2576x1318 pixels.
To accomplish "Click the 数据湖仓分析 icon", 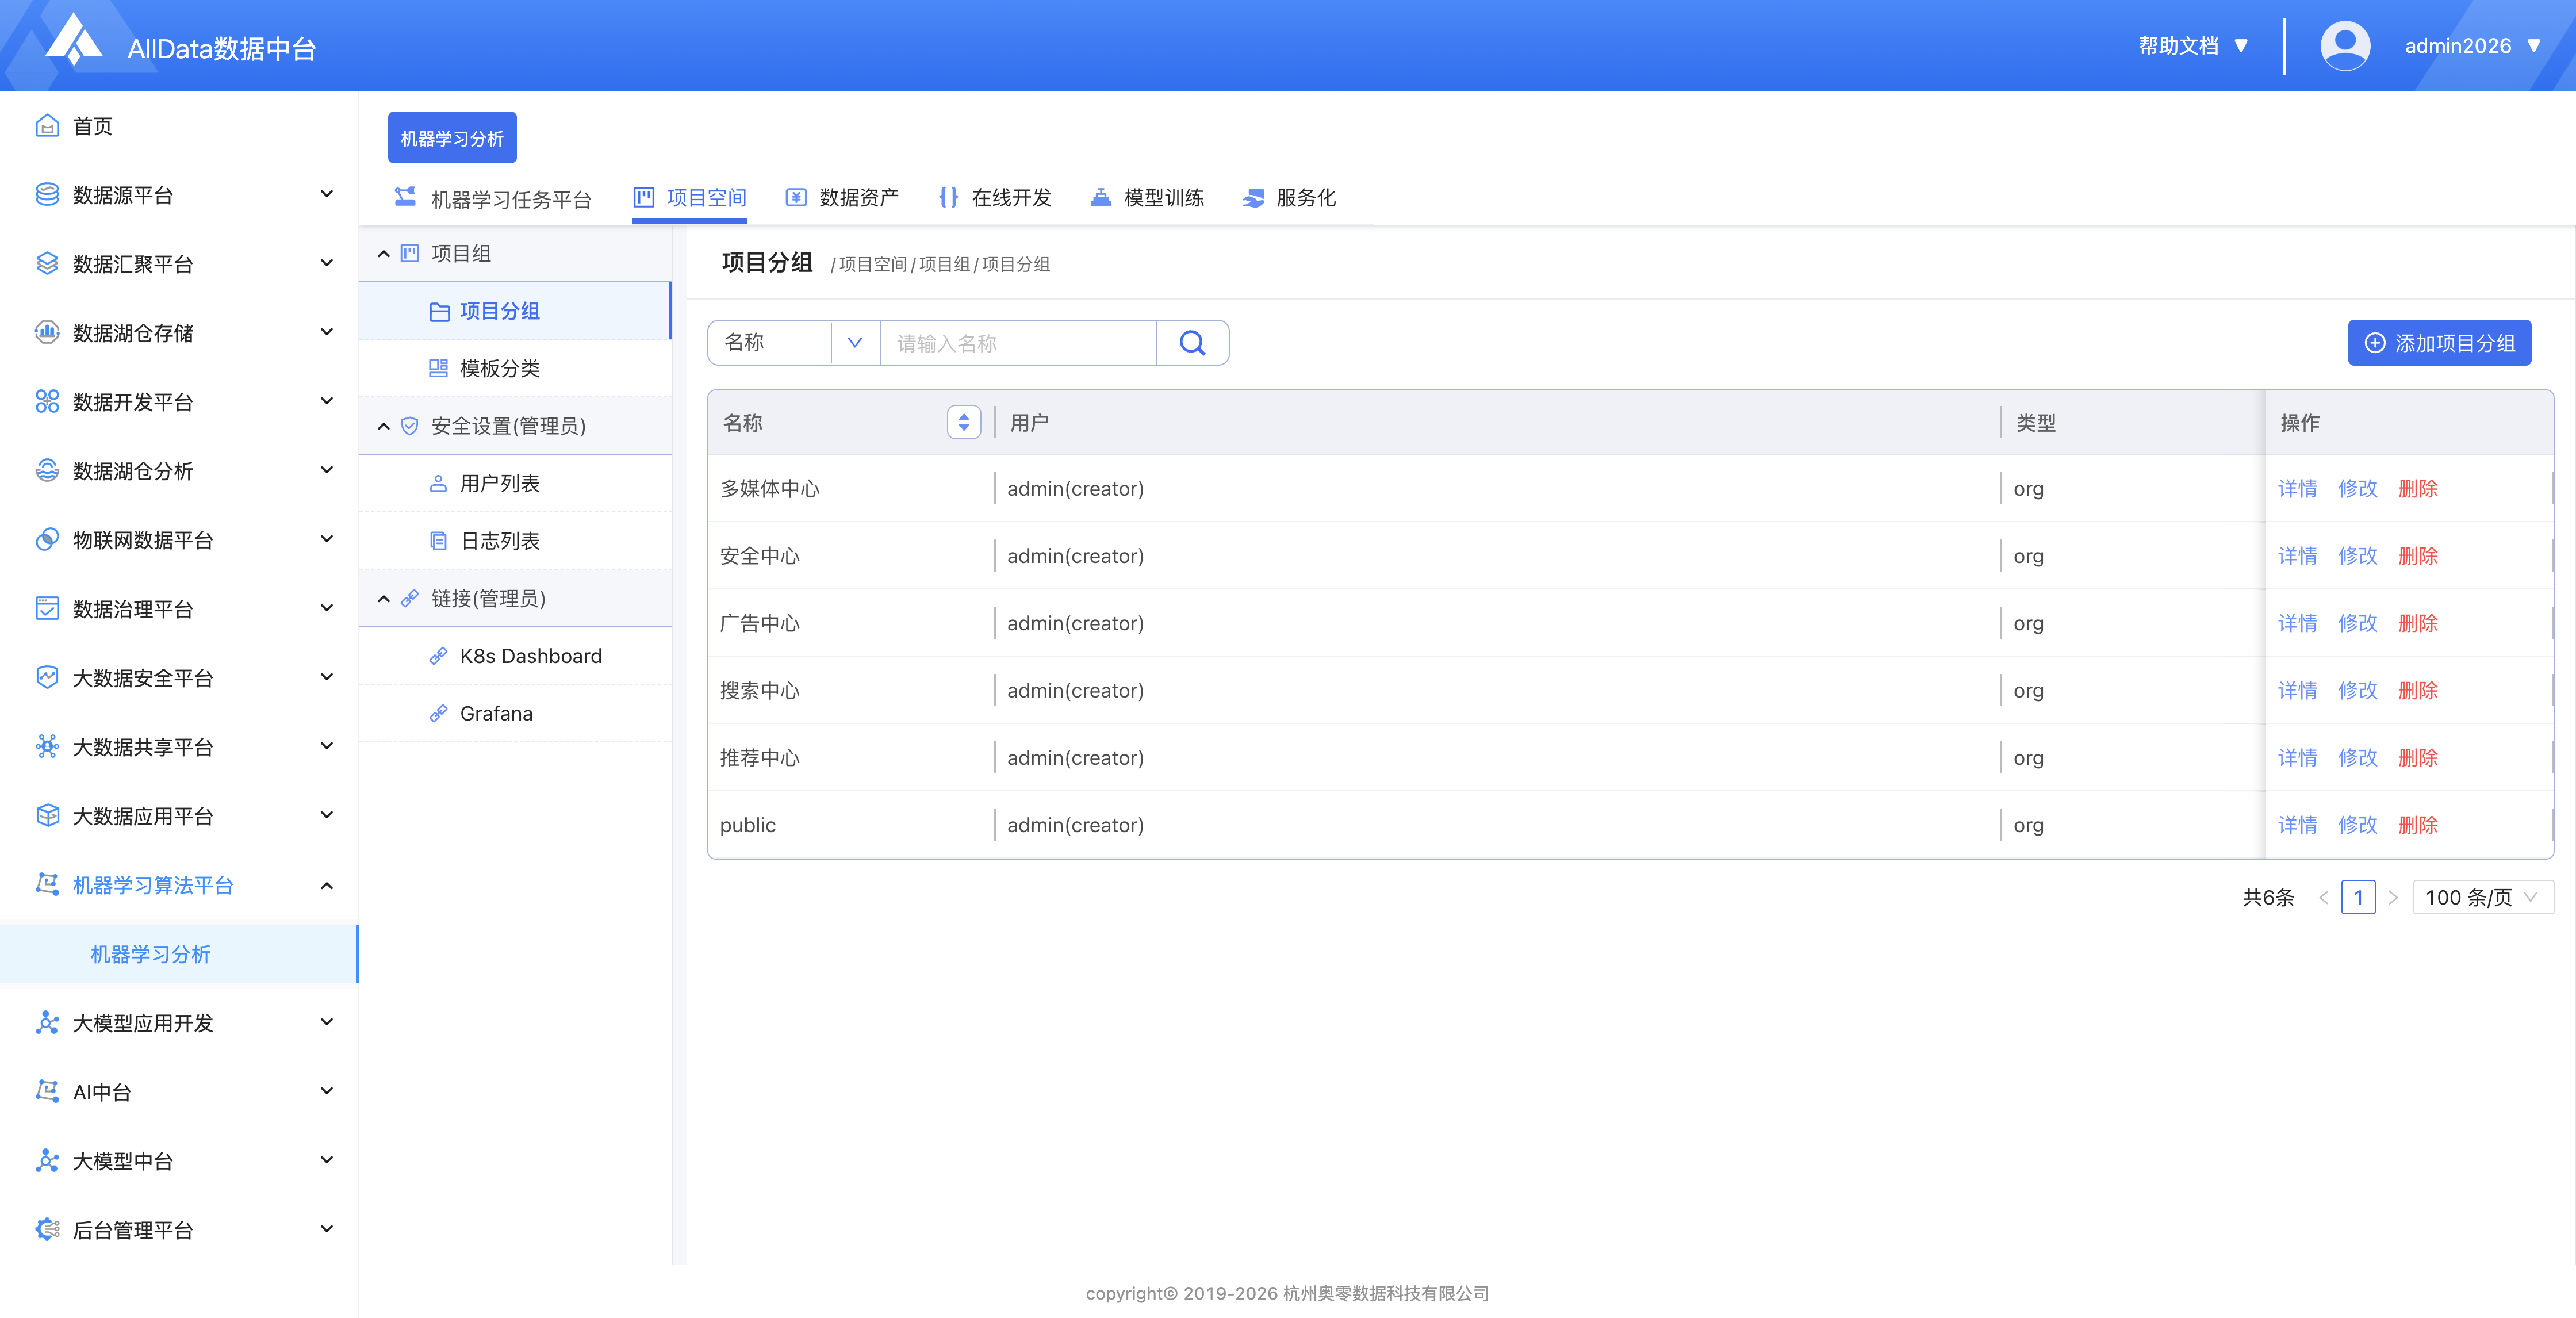I will pos(47,471).
